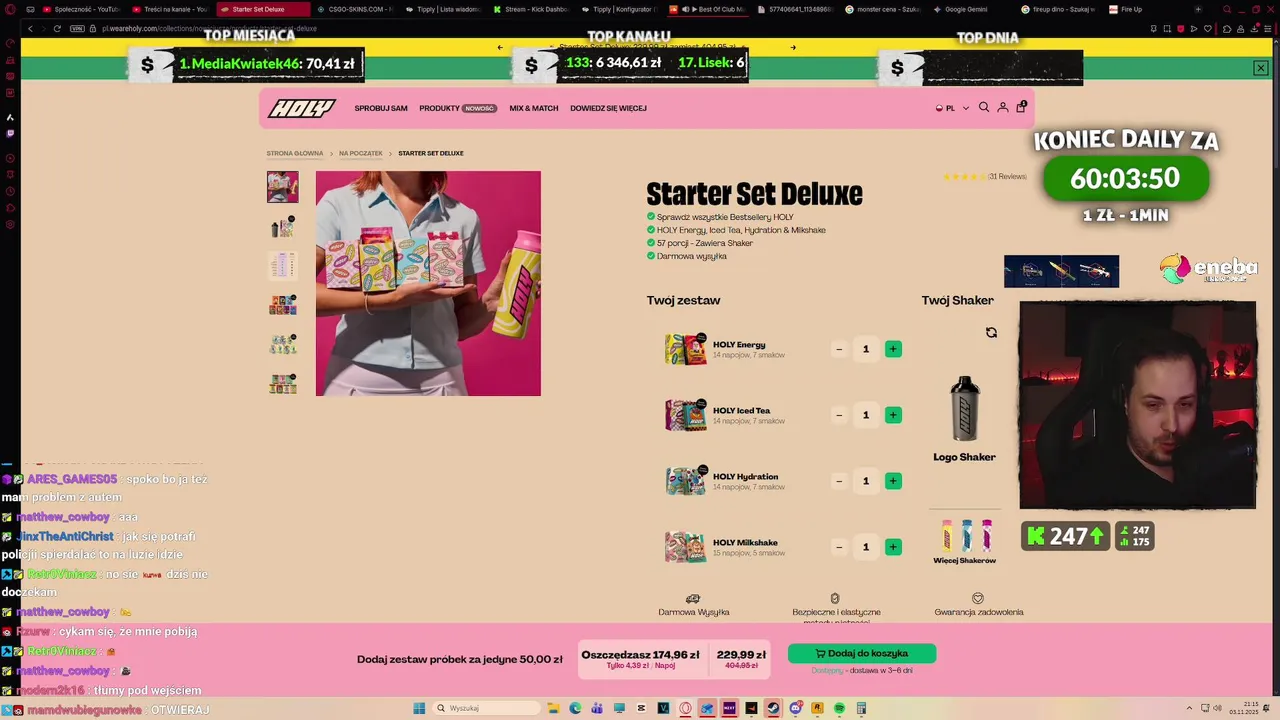Open Microsoft Edge from taskbar
This screenshot has width=1280, height=720.
coord(575,708)
